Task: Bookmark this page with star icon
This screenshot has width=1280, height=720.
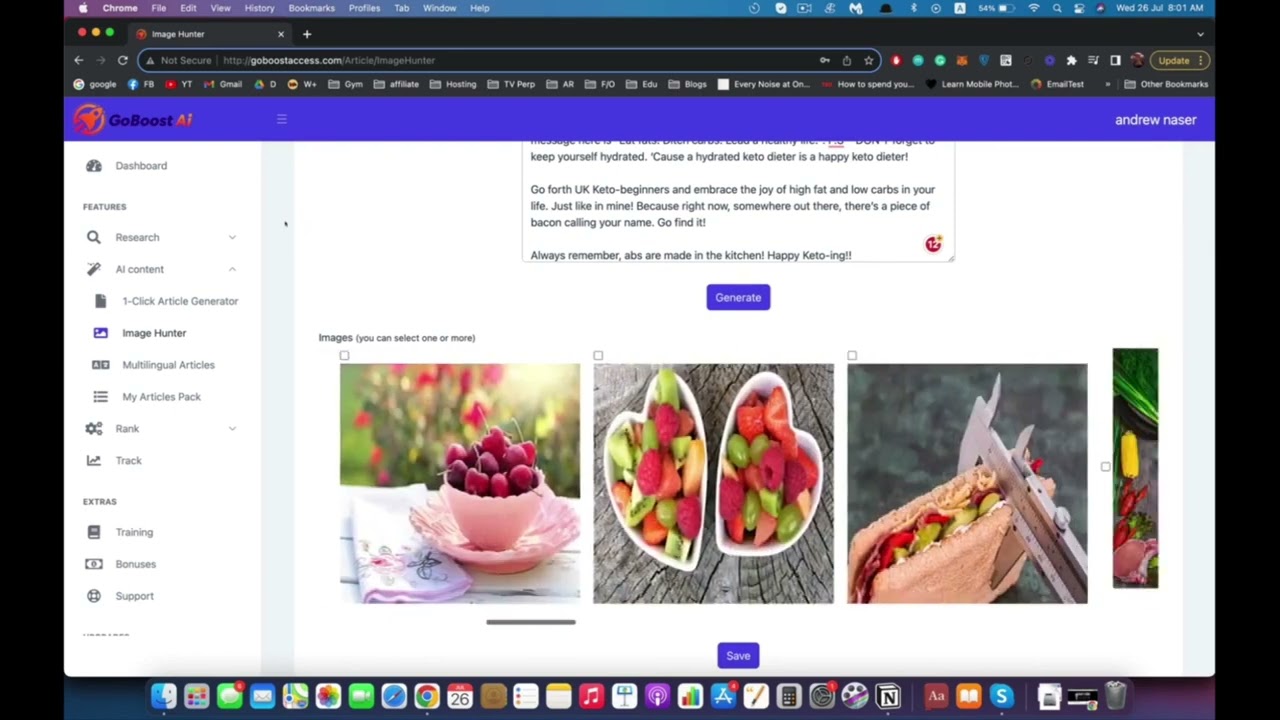Action: click(868, 60)
